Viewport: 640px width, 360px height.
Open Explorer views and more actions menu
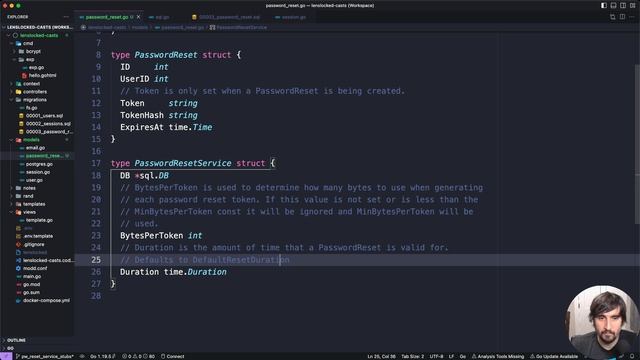[66, 17]
